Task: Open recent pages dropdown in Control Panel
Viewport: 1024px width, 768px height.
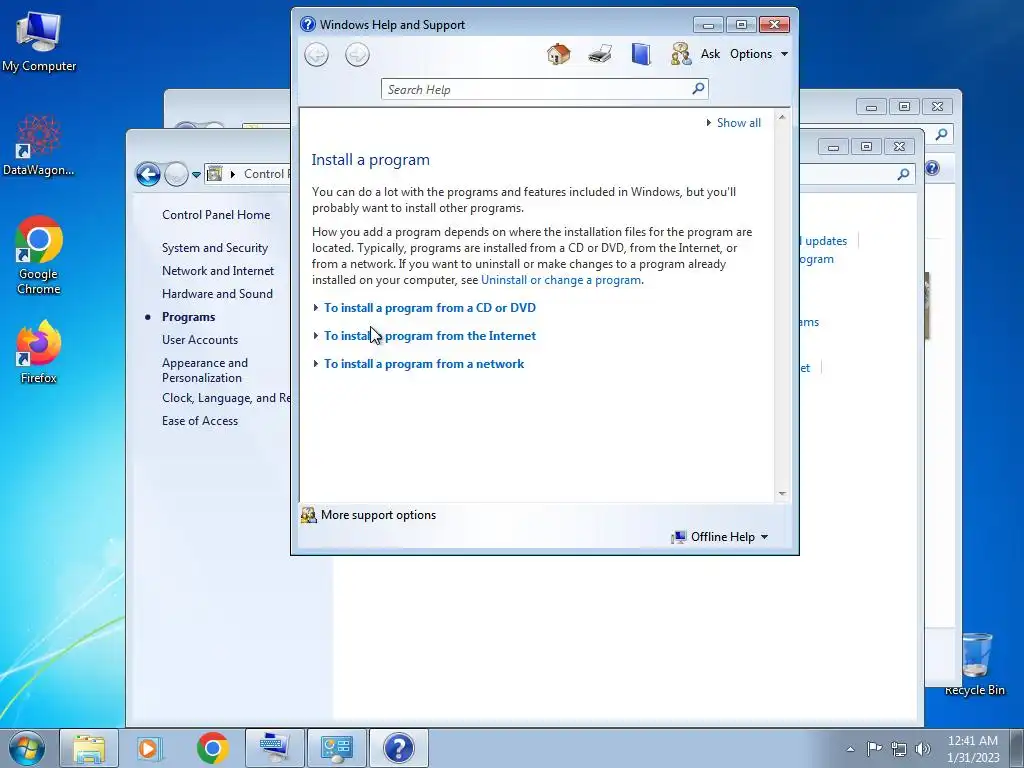Action: [196, 174]
